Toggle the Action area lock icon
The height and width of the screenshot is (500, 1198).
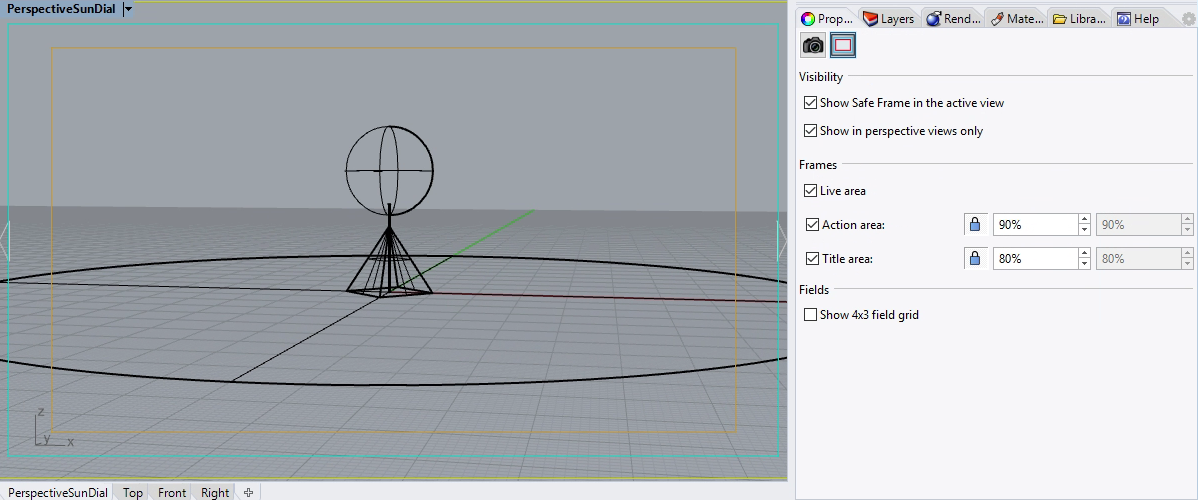[975, 225]
